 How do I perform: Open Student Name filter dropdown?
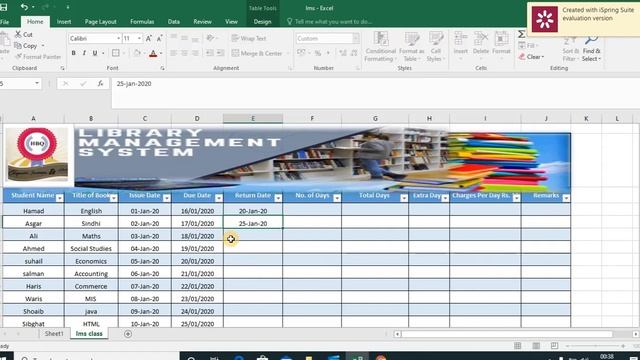pyautogui.click(x=60, y=198)
